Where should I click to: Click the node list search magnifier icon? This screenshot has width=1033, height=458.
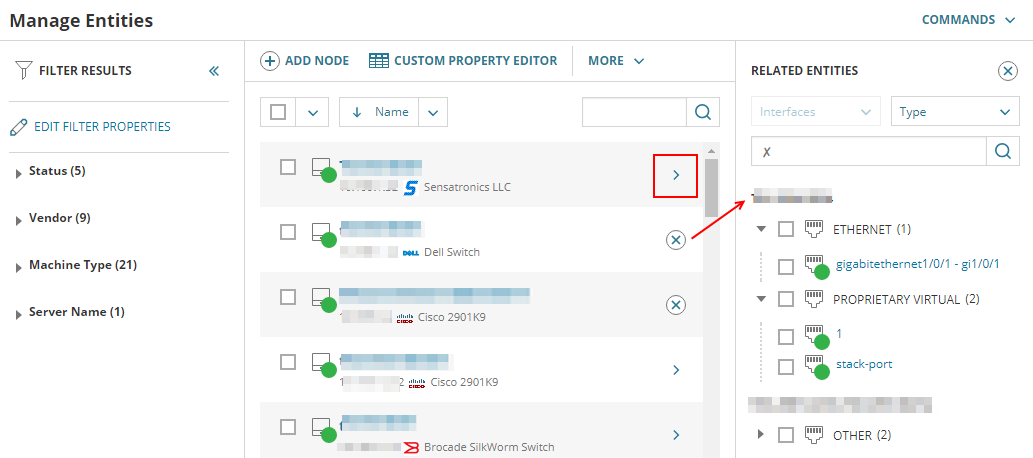pyautogui.click(x=703, y=112)
